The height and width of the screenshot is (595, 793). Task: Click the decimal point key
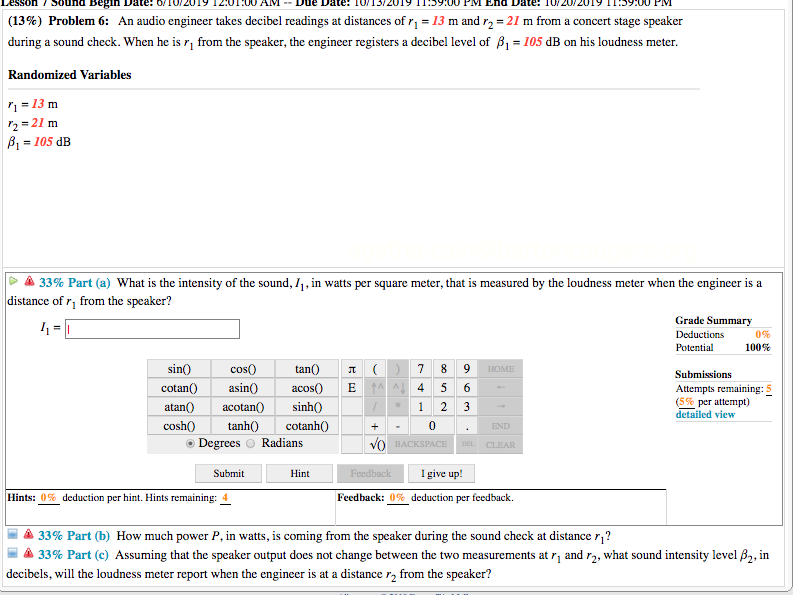click(x=466, y=426)
